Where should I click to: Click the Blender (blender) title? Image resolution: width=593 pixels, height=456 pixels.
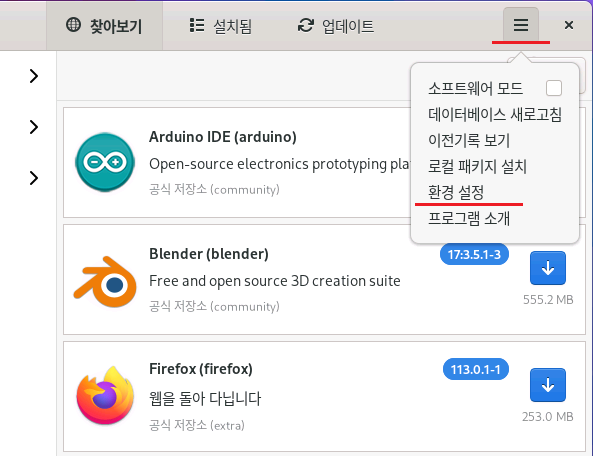click(209, 254)
